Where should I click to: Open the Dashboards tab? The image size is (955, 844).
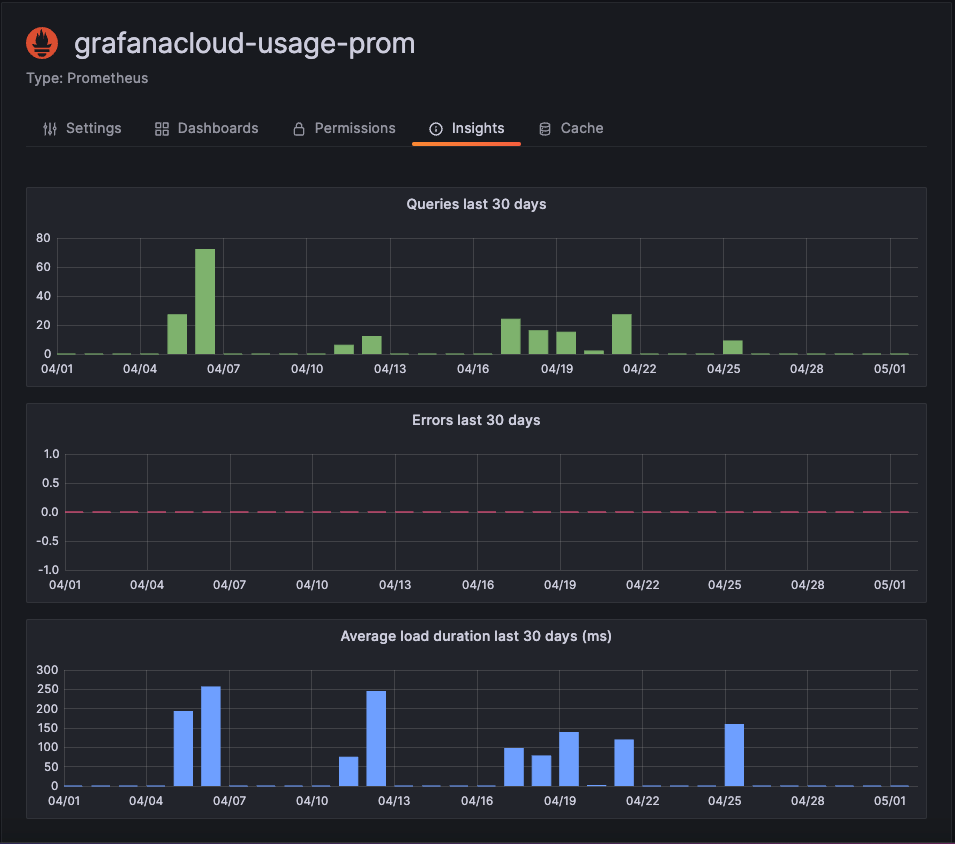(217, 128)
